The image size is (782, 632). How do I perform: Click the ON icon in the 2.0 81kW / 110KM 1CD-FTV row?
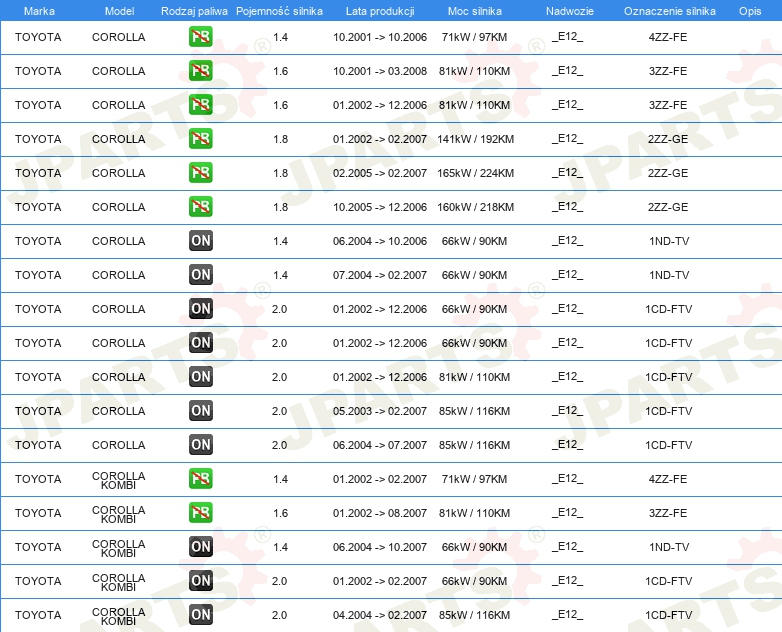[200, 377]
